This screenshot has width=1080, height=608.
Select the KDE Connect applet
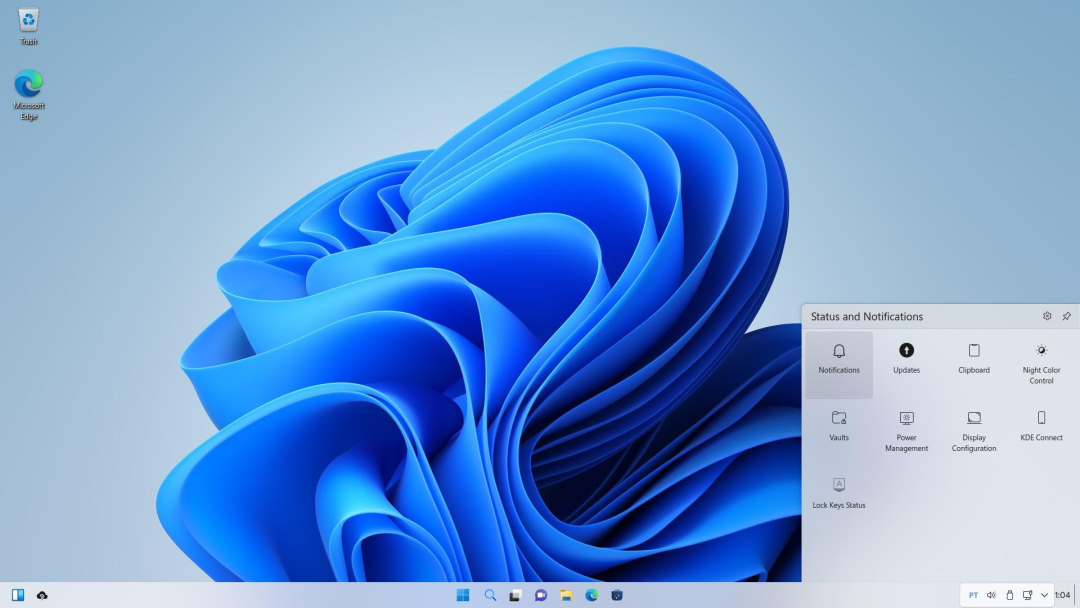coord(1041,428)
